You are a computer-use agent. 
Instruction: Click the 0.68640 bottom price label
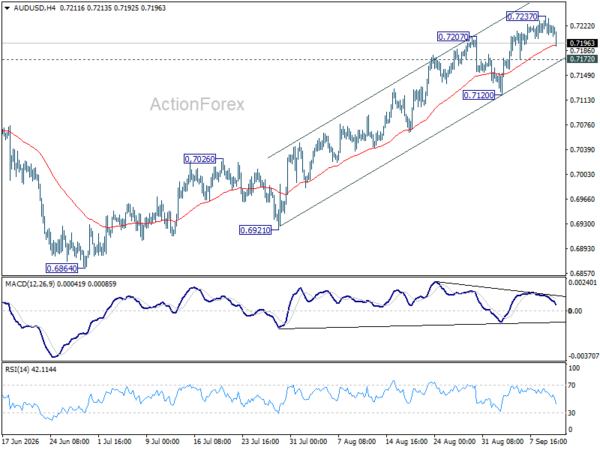coord(61,268)
